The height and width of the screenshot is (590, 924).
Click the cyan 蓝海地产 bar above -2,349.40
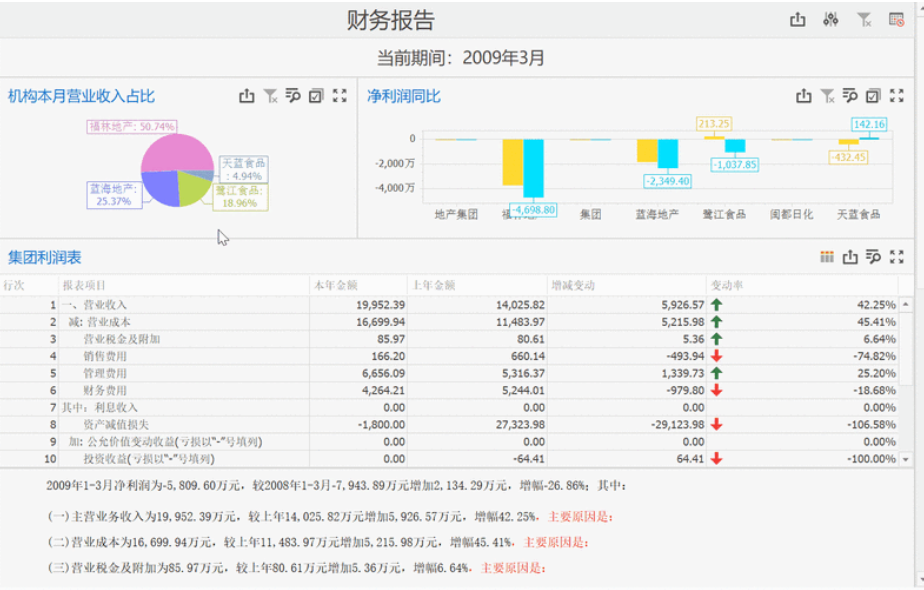point(668,154)
